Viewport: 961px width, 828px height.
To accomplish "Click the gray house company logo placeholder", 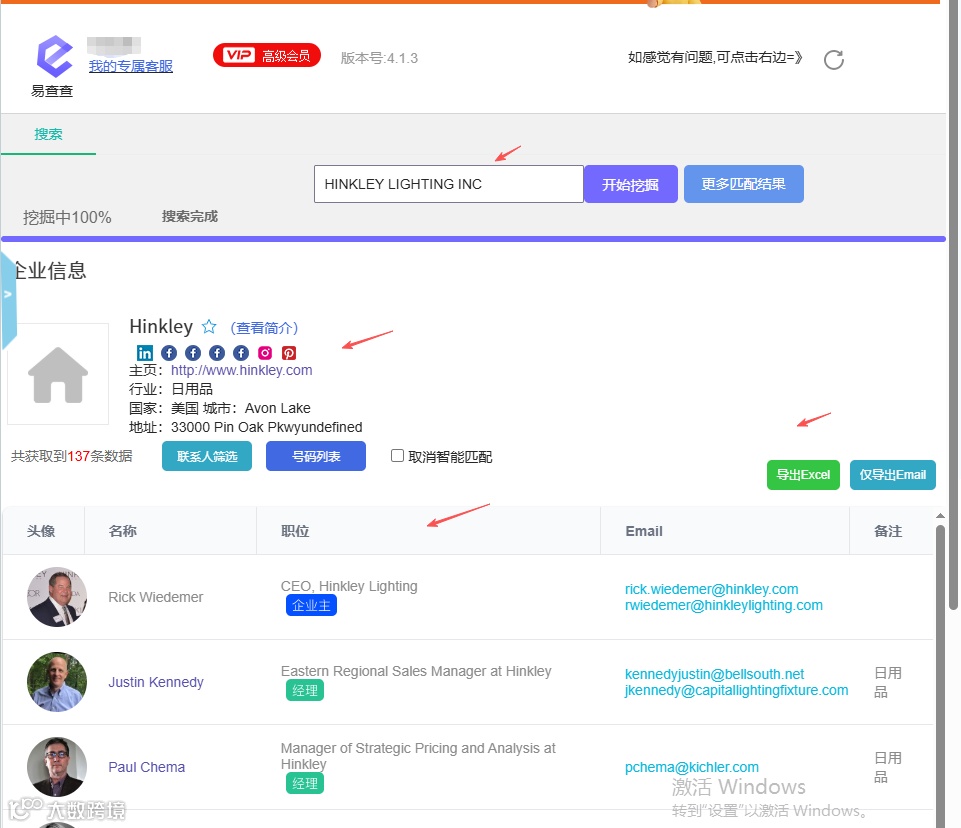I will [x=58, y=374].
